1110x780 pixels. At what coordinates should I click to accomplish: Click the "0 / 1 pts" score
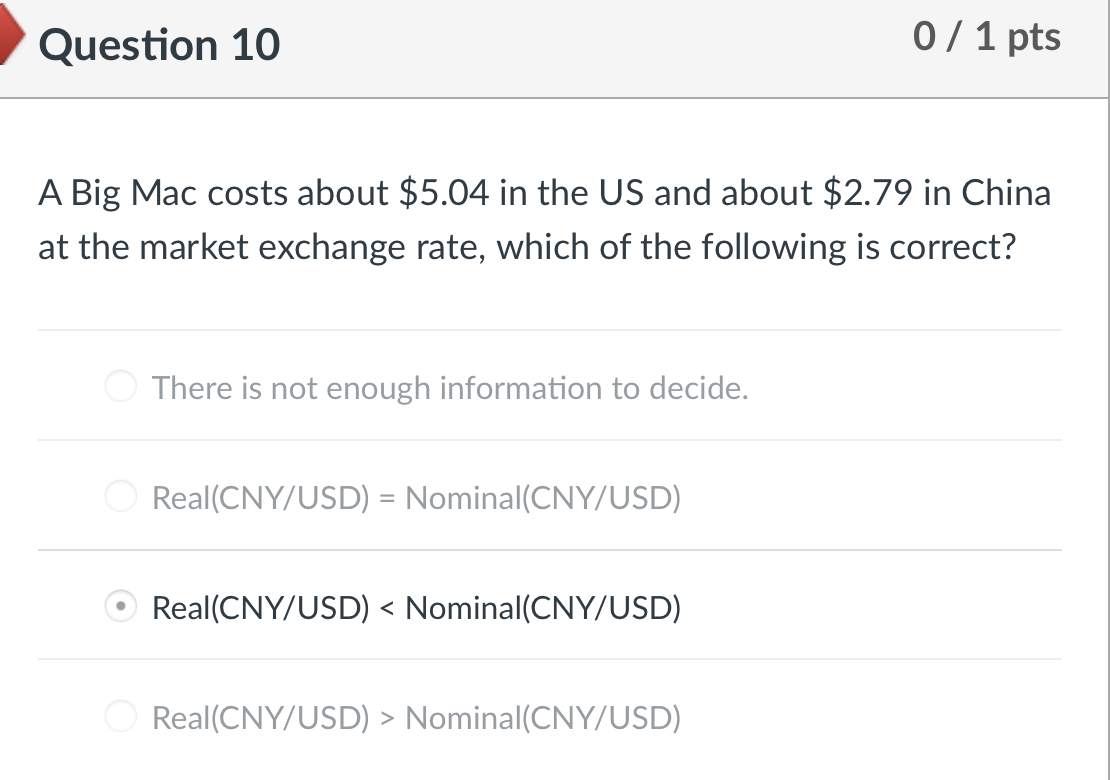(x=987, y=38)
